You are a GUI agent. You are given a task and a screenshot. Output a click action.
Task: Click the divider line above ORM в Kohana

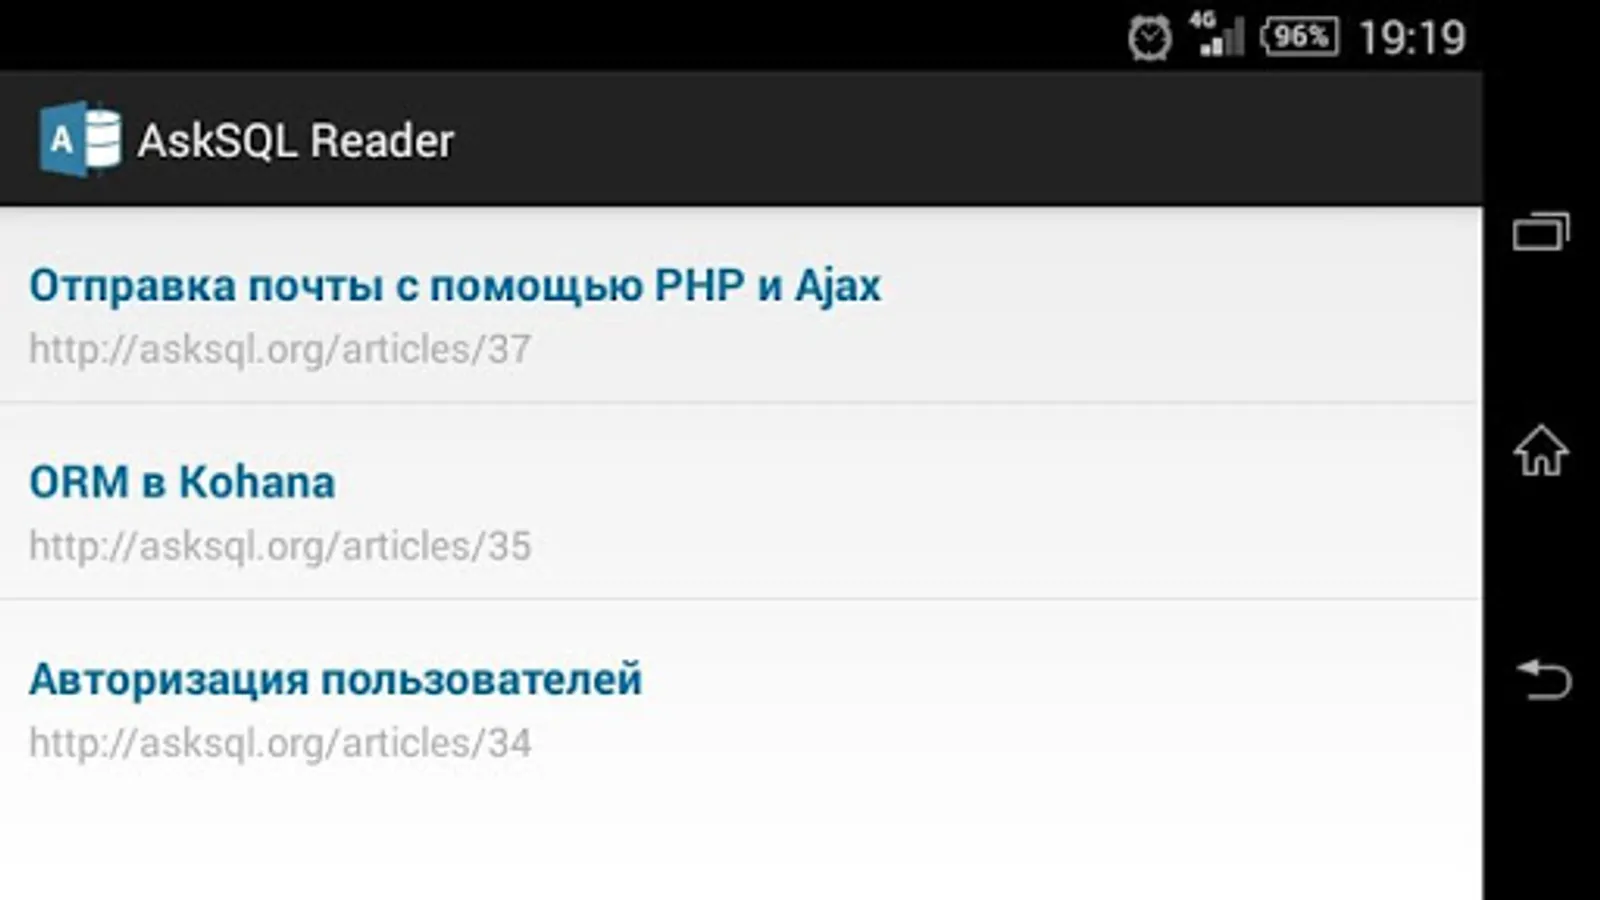[x=740, y=403]
